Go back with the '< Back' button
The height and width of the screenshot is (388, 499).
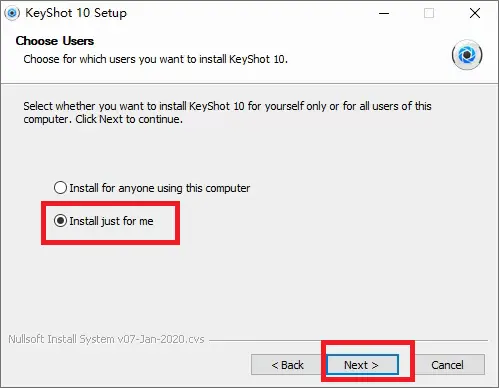[x=287, y=365]
